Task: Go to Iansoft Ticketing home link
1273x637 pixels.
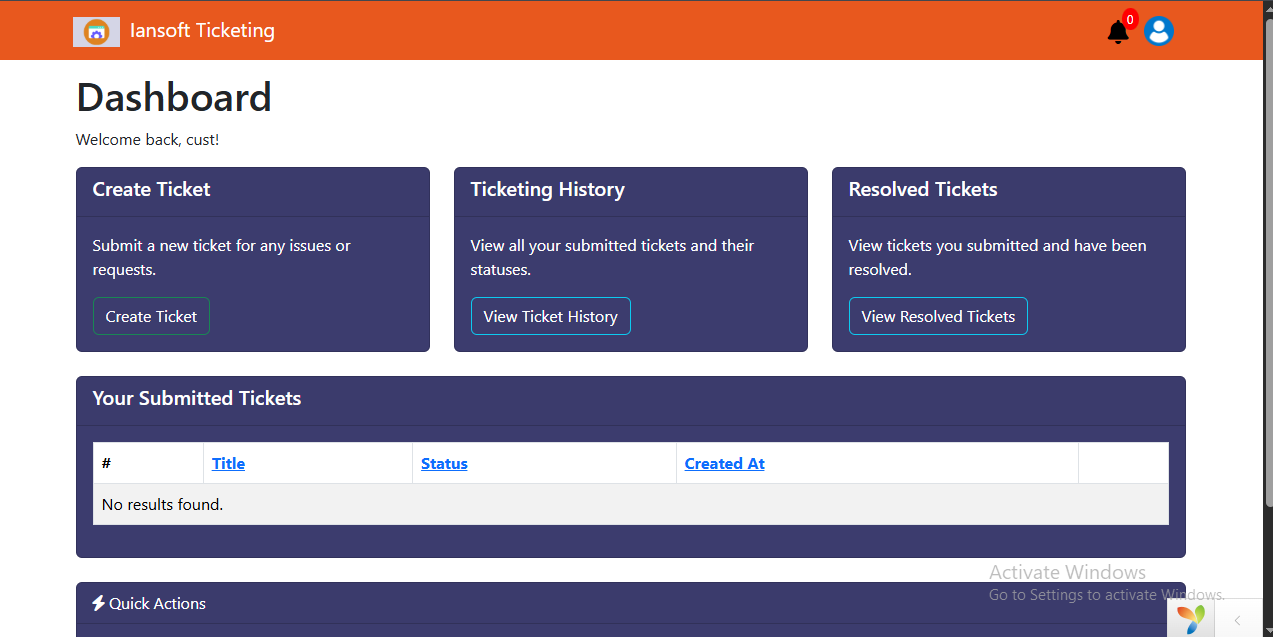Action: [x=202, y=31]
